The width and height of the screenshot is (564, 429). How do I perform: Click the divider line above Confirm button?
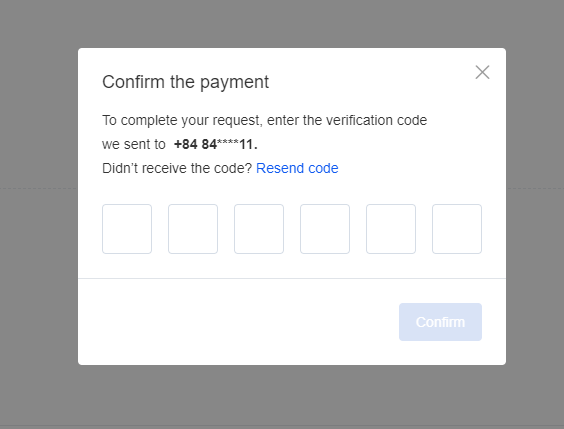pos(292,278)
